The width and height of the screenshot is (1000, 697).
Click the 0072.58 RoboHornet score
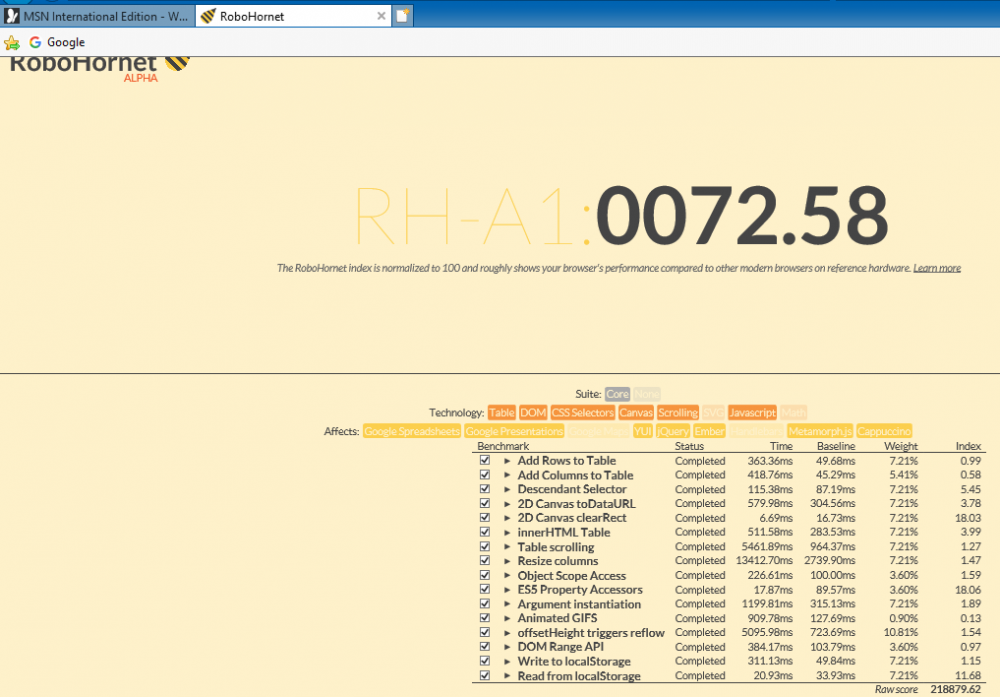(x=742, y=216)
